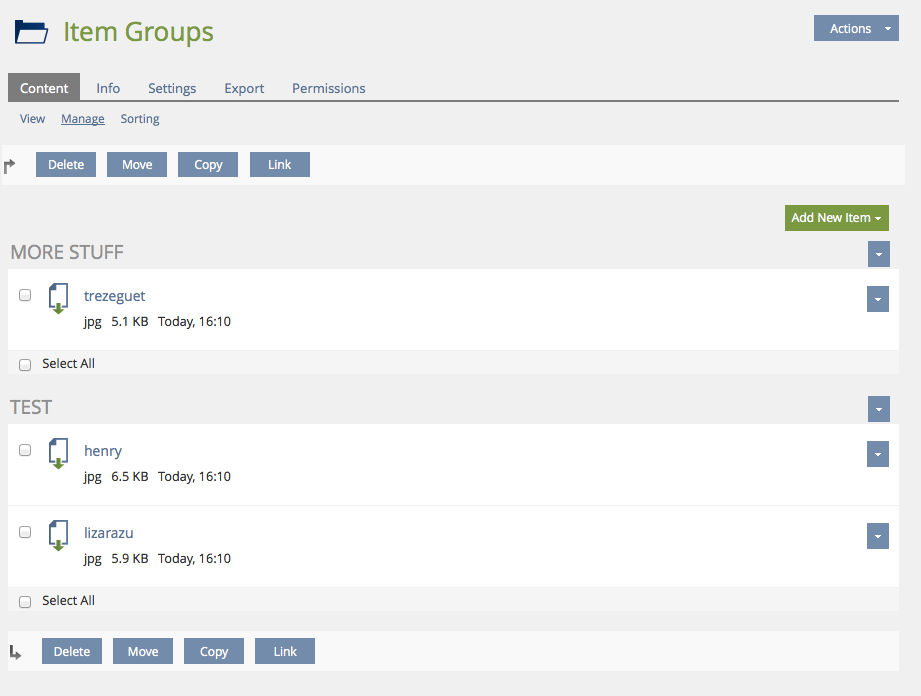The height and width of the screenshot is (696, 921).
Task: Go to the Sorting sub-view
Action: click(x=140, y=119)
